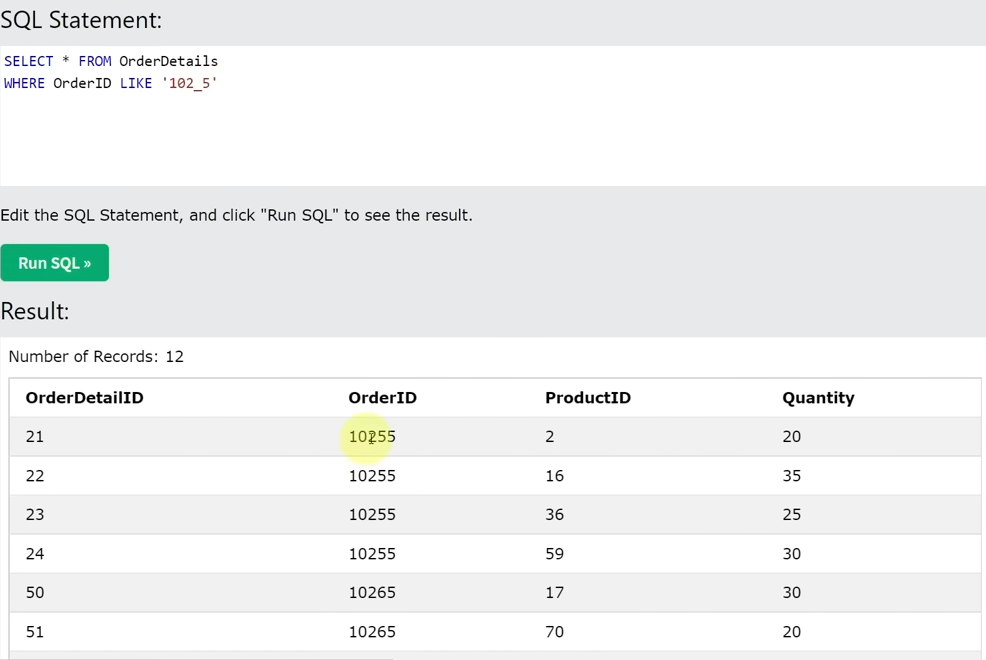This screenshot has width=986, height=660.
Task: Click OrderID 10255 in row 21
Action: click(372, 437)
